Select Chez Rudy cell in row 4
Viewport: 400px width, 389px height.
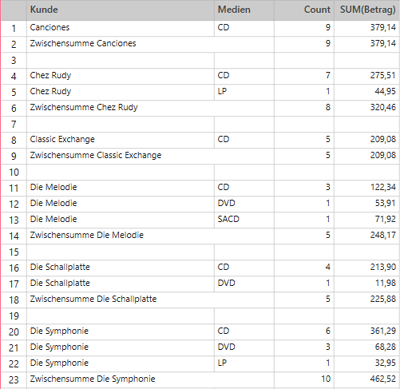pyautogui.click(x=120, y=76)
